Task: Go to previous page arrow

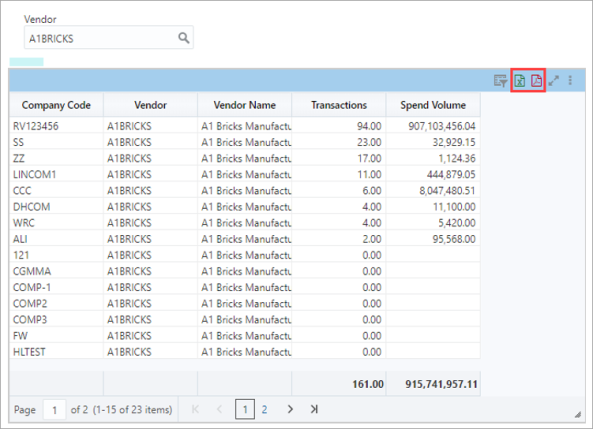Action: (219, 409)
